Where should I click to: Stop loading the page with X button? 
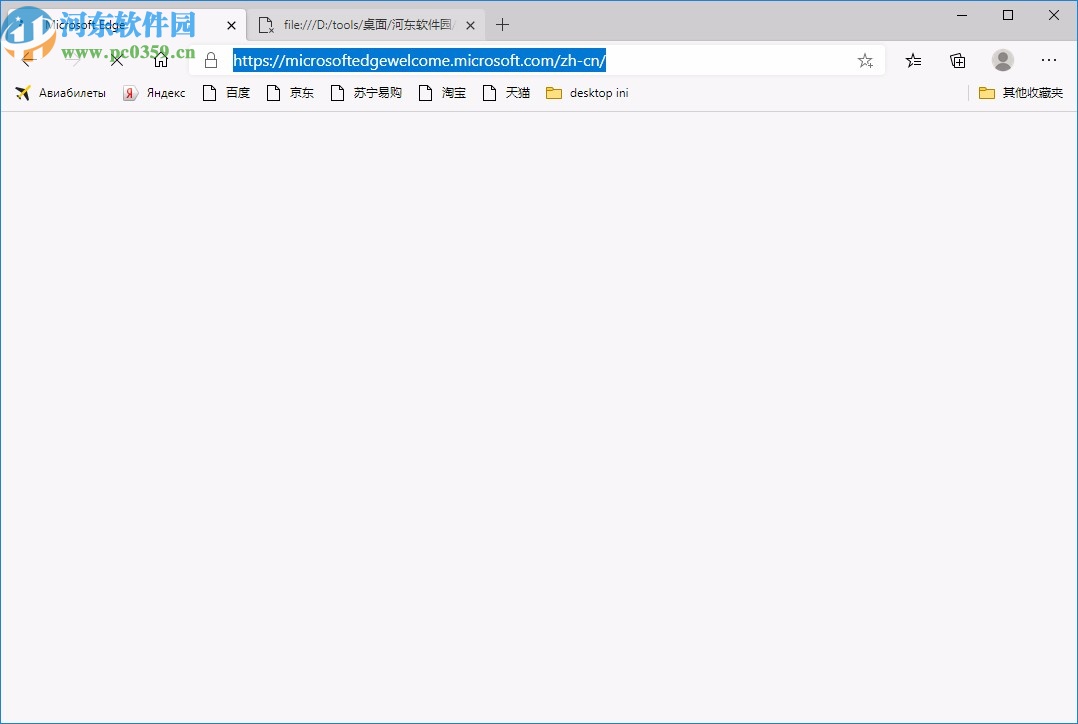(x=117, y=61)
